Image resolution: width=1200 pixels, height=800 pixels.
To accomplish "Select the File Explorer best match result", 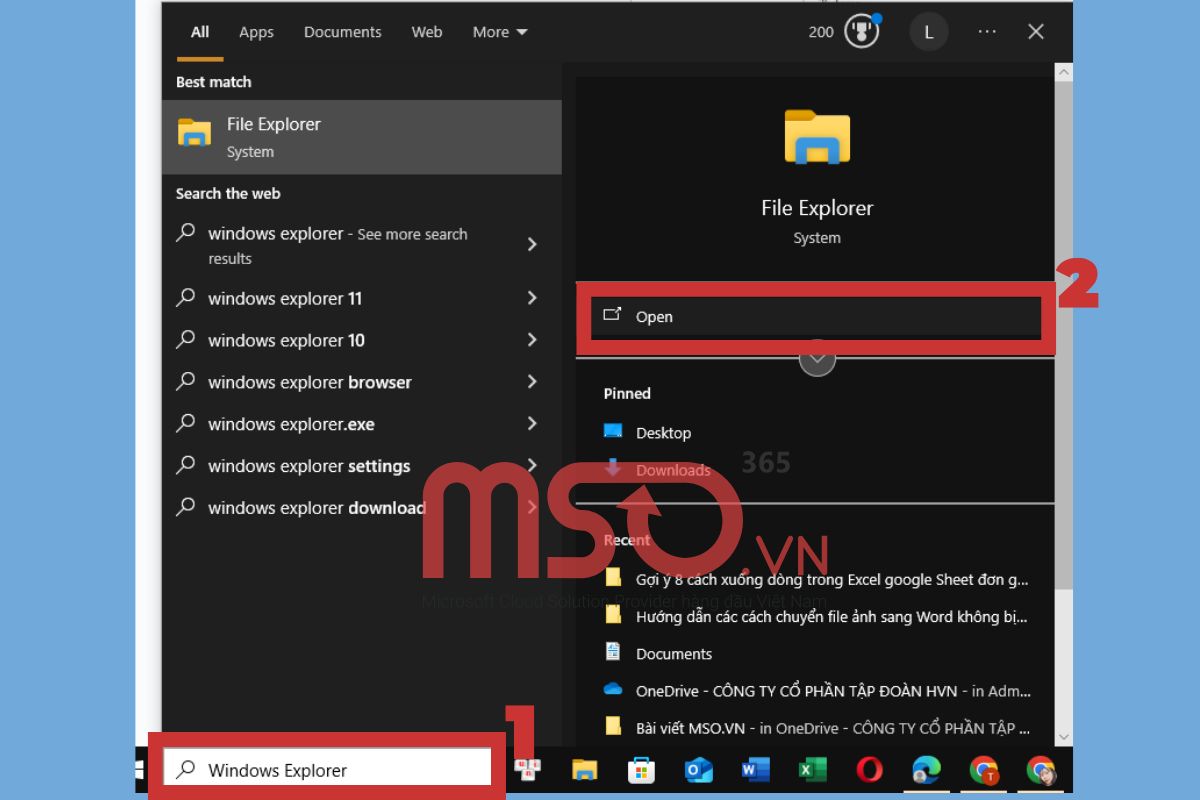I will [362, 137].
